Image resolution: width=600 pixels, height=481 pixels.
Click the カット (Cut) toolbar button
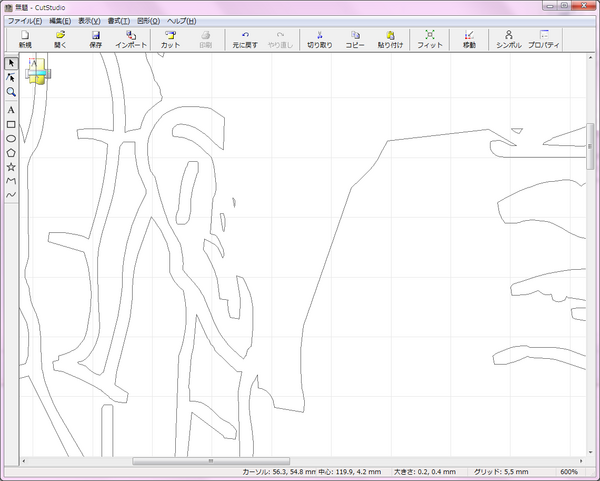tap(171, 39)
